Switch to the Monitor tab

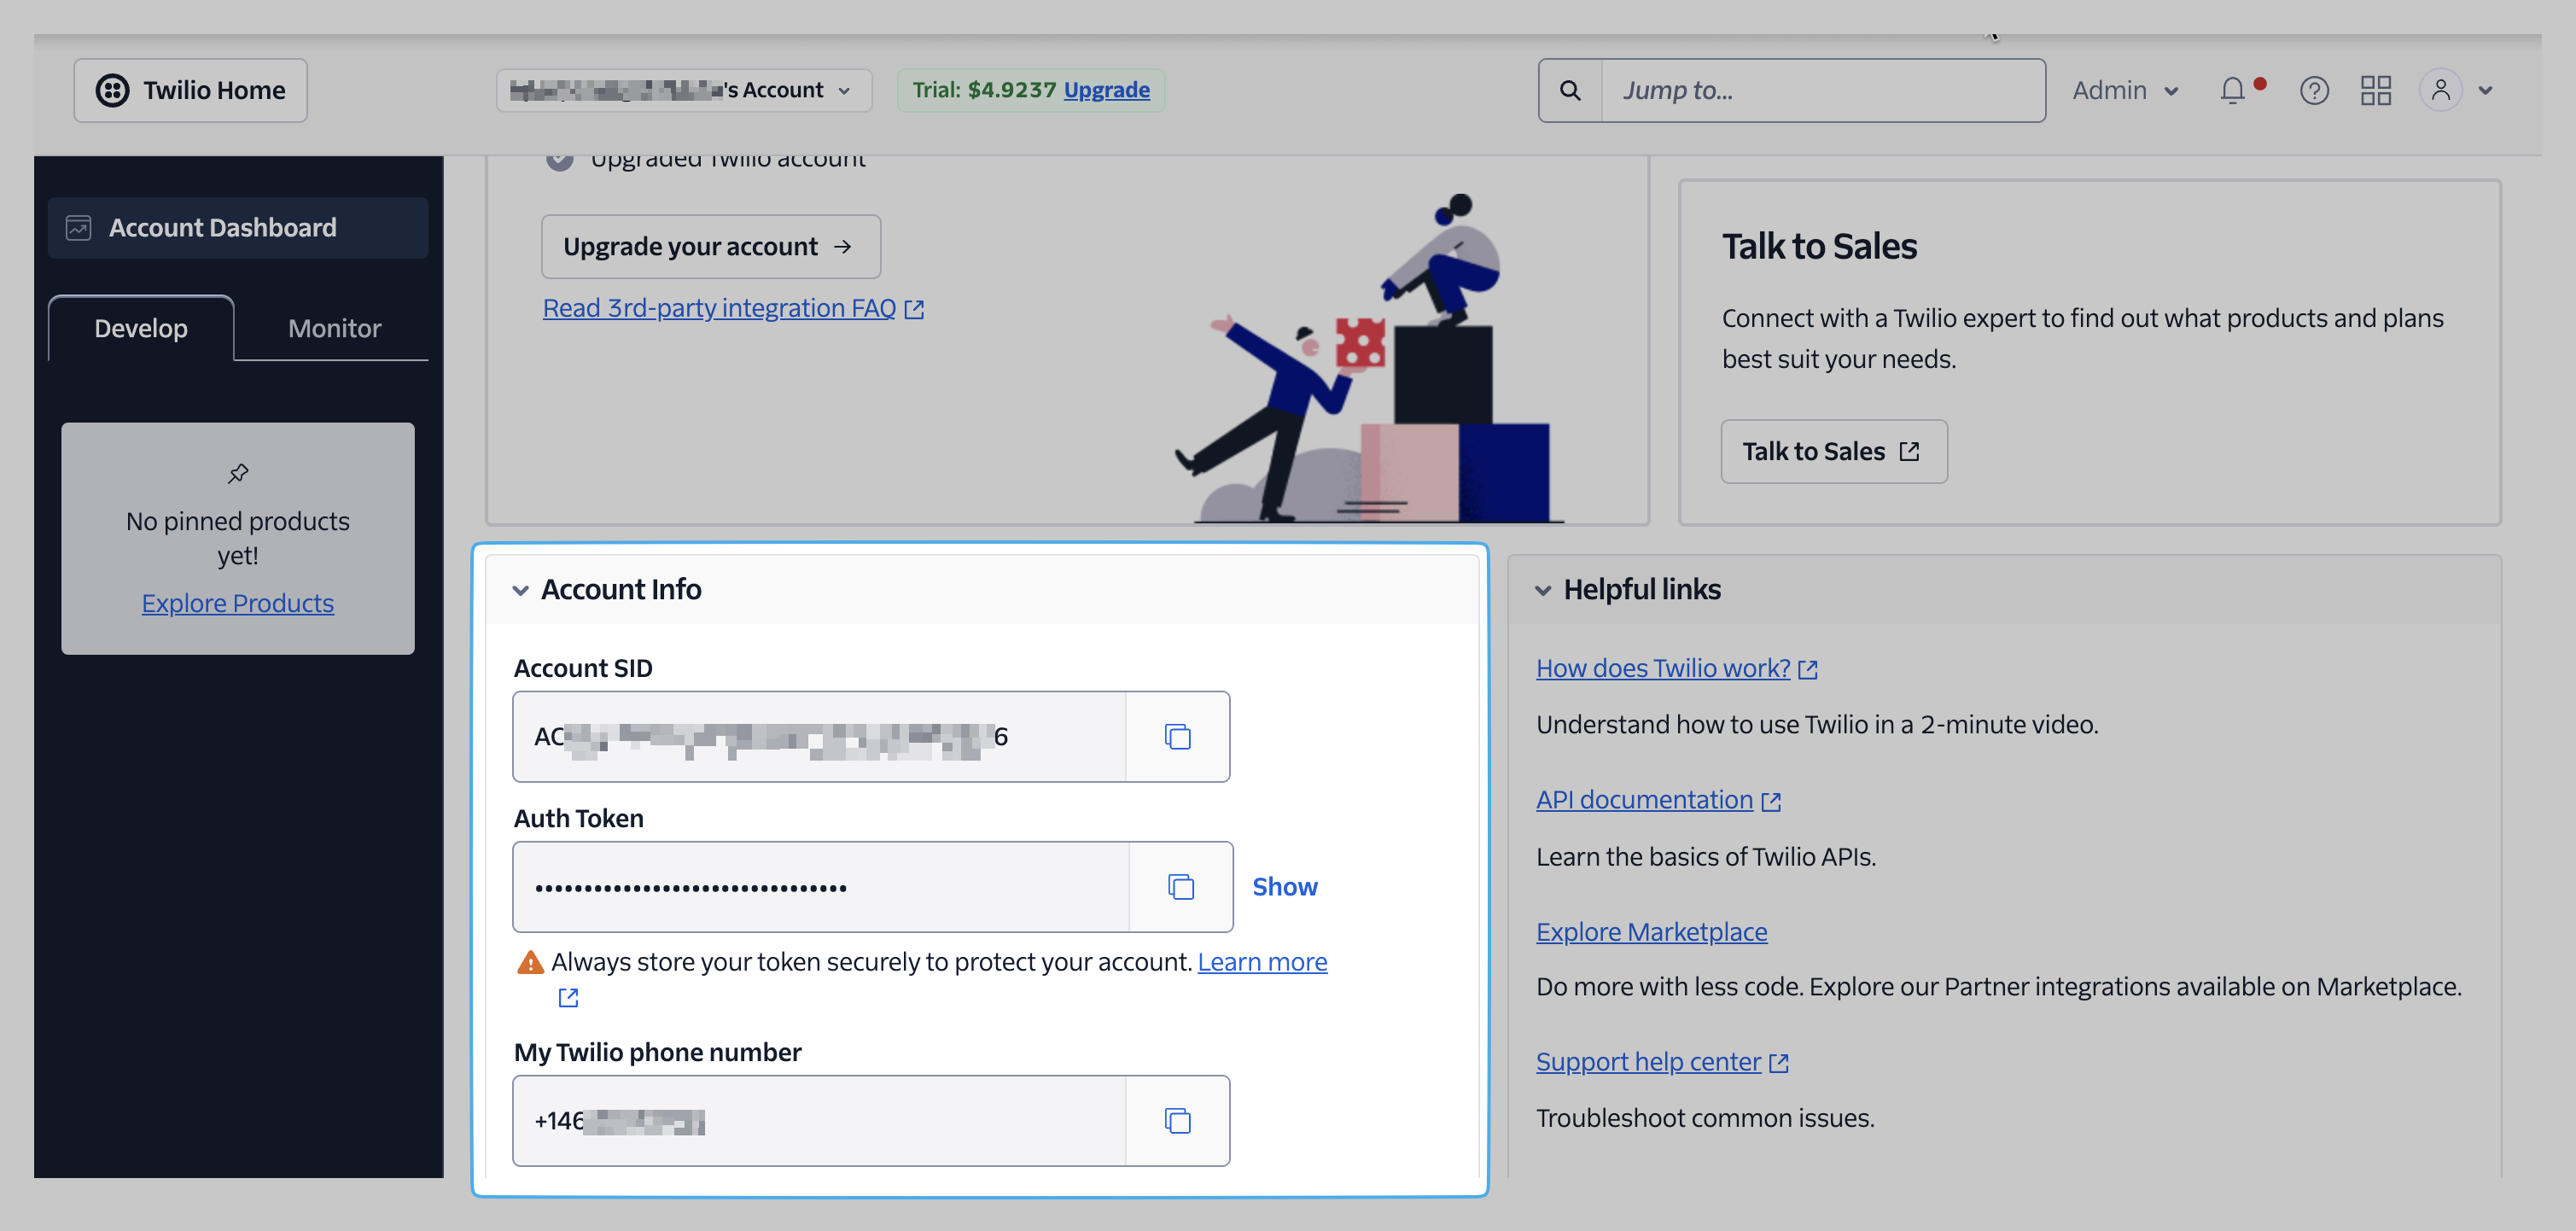click(334, 328)
